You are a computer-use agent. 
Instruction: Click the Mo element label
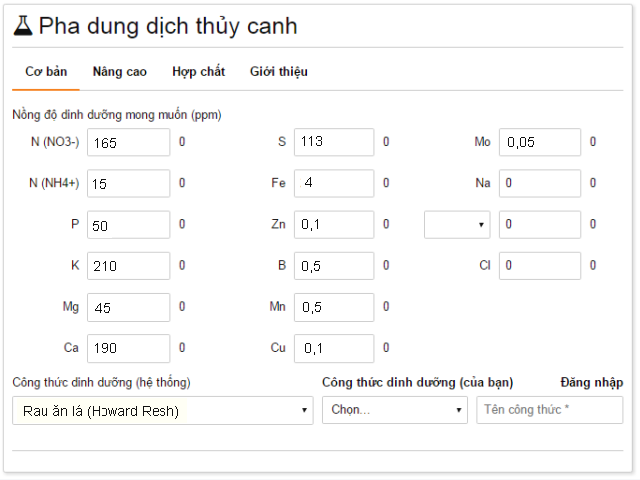pyautogui.click(x=482, y=142)
